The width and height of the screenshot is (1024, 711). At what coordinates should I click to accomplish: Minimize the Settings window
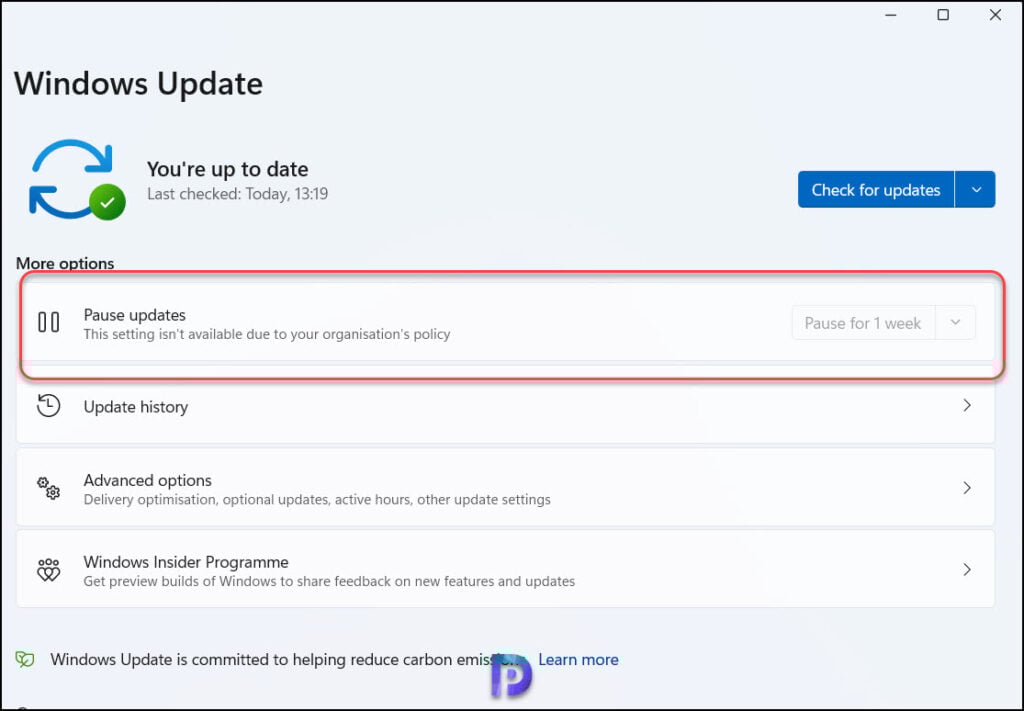pos(891,14)
